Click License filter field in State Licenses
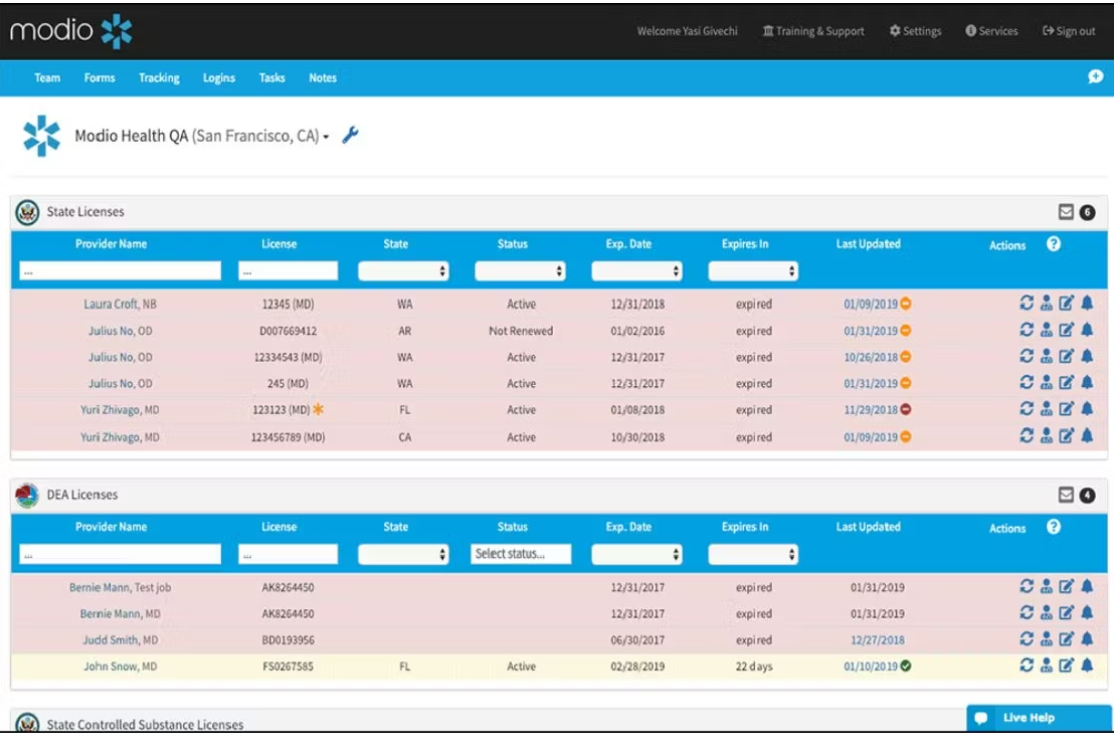1114x735 pixels. [x=288, y=271]
